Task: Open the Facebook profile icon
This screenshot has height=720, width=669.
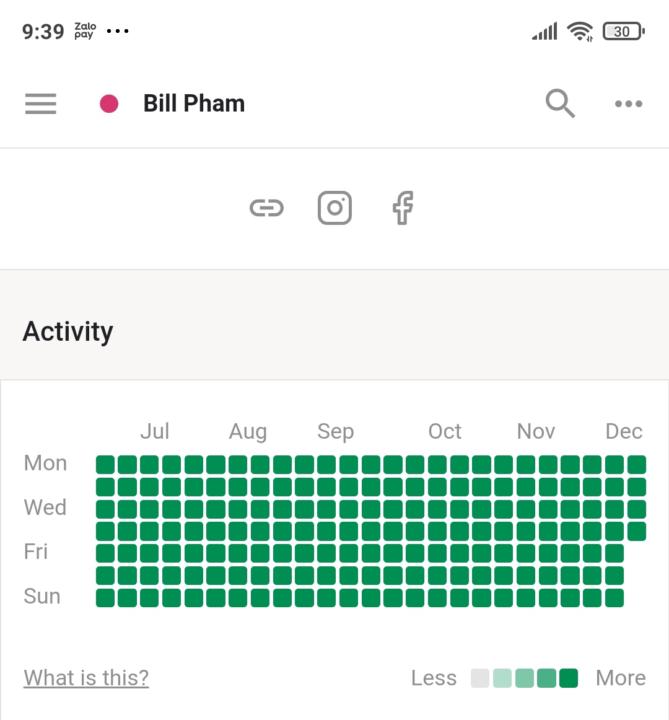Action: pyautogui.click(x=402, y=208)
